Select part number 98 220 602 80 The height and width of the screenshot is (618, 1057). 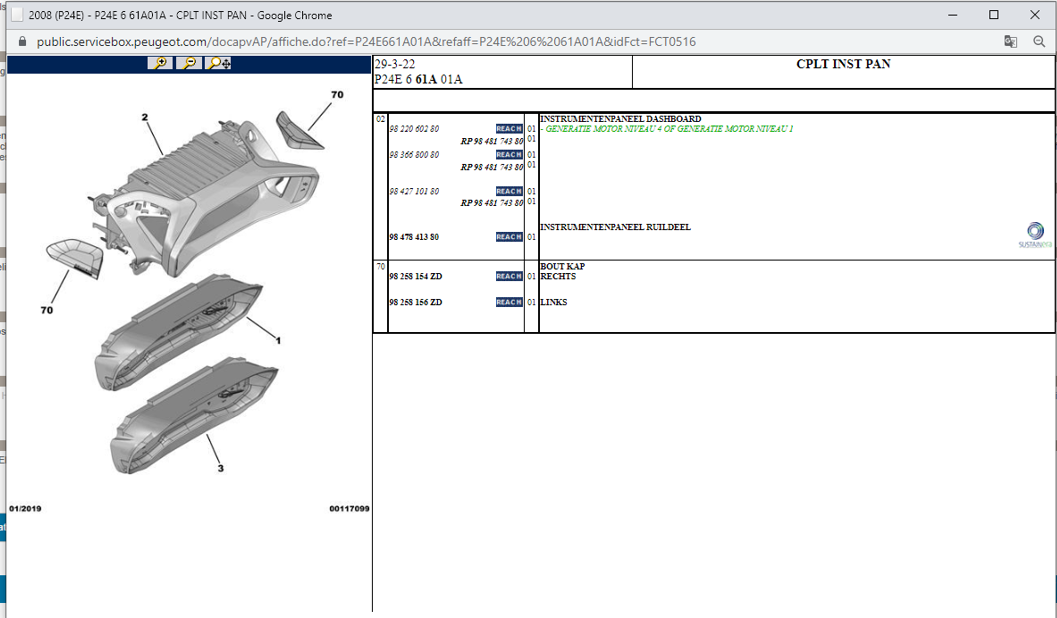point(414,129)
